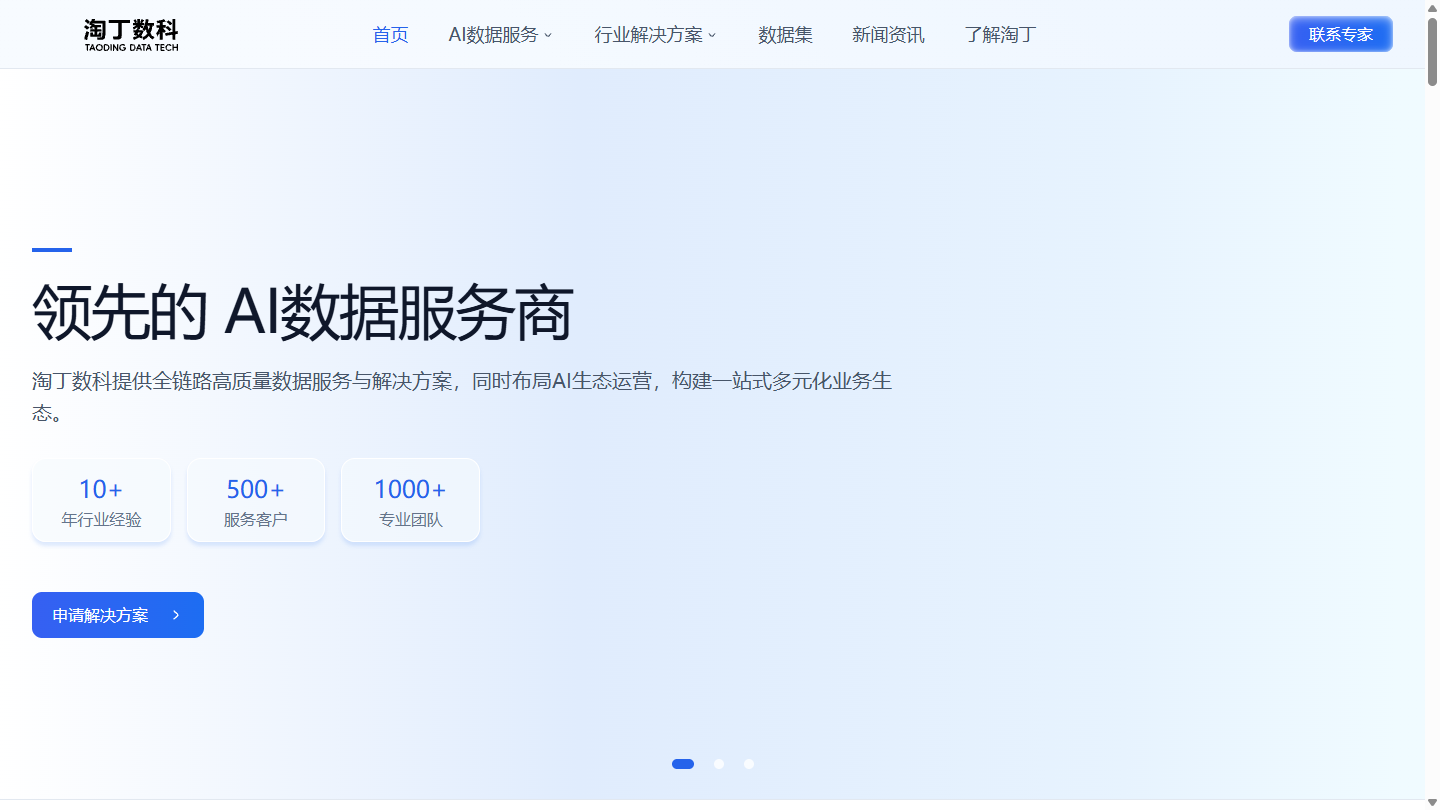Expand the AI数据服务 dropdown menu

(x=500, y=35)
